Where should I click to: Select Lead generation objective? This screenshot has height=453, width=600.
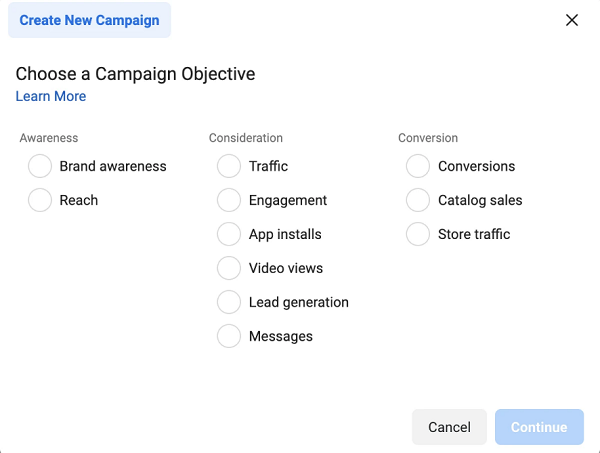(x=229, y=302)
